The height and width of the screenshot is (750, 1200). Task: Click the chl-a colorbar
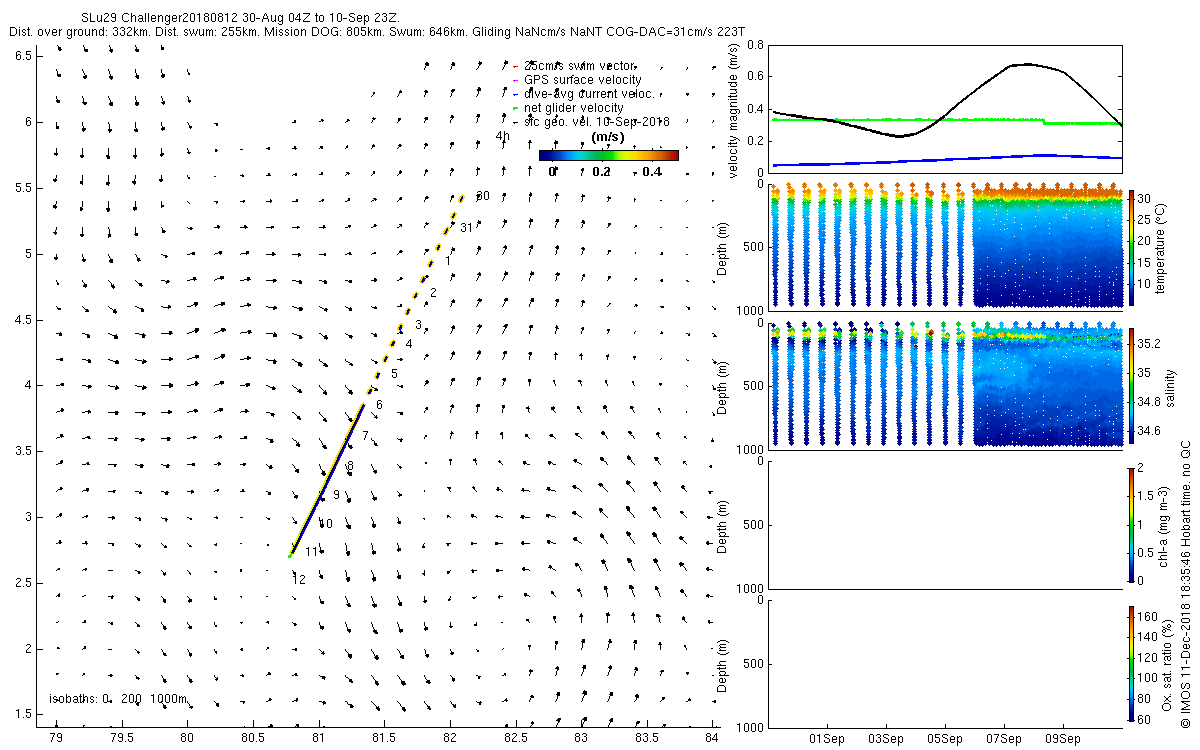[x=1131, y=524]
